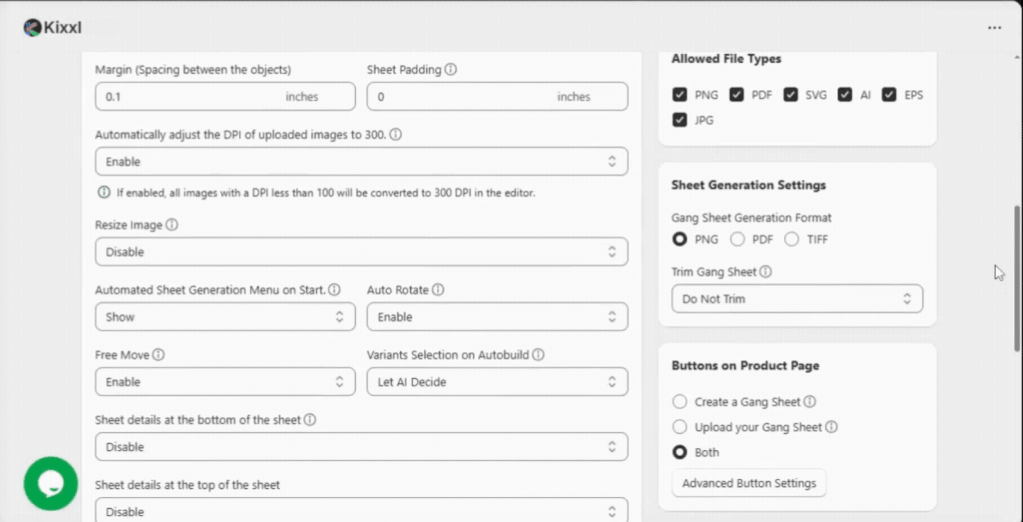Click the info icon beside Sheet Padding
The height and width of the screenshot is (522, 1023).
451,70
